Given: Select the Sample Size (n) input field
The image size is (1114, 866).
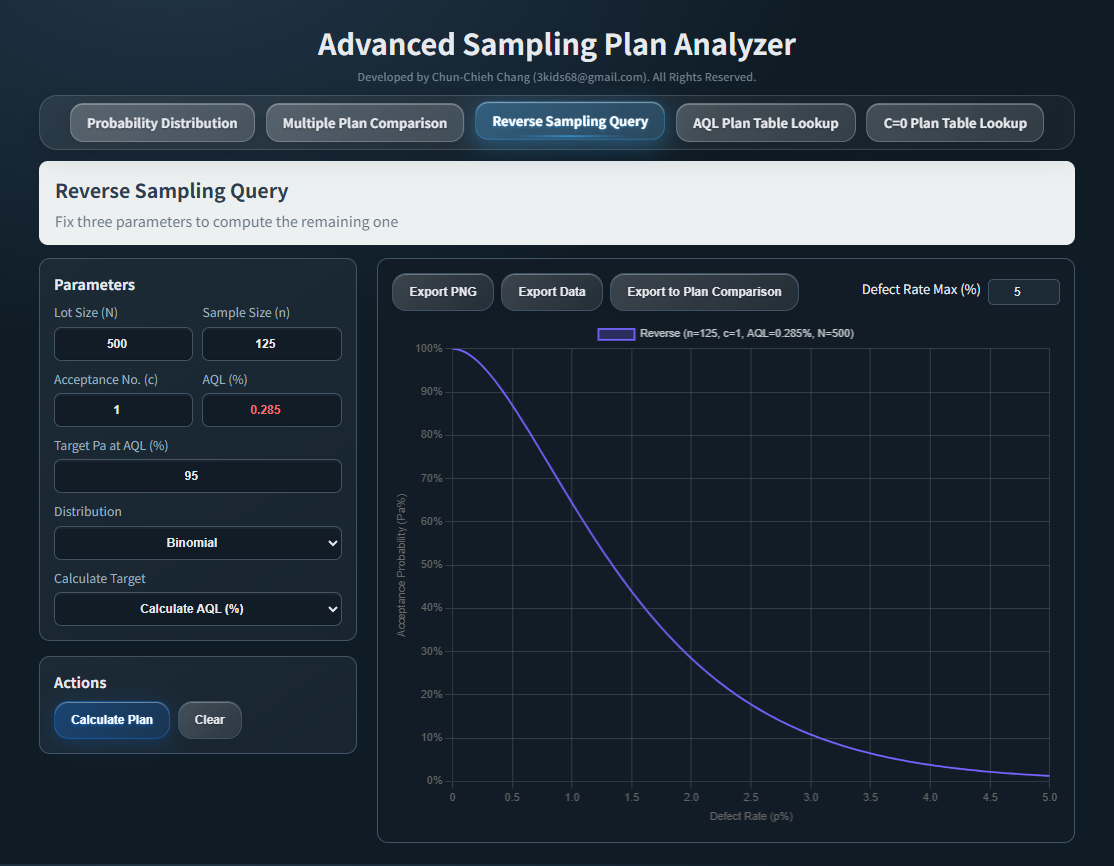Looking at the screenshot, I should pos(271,343).
